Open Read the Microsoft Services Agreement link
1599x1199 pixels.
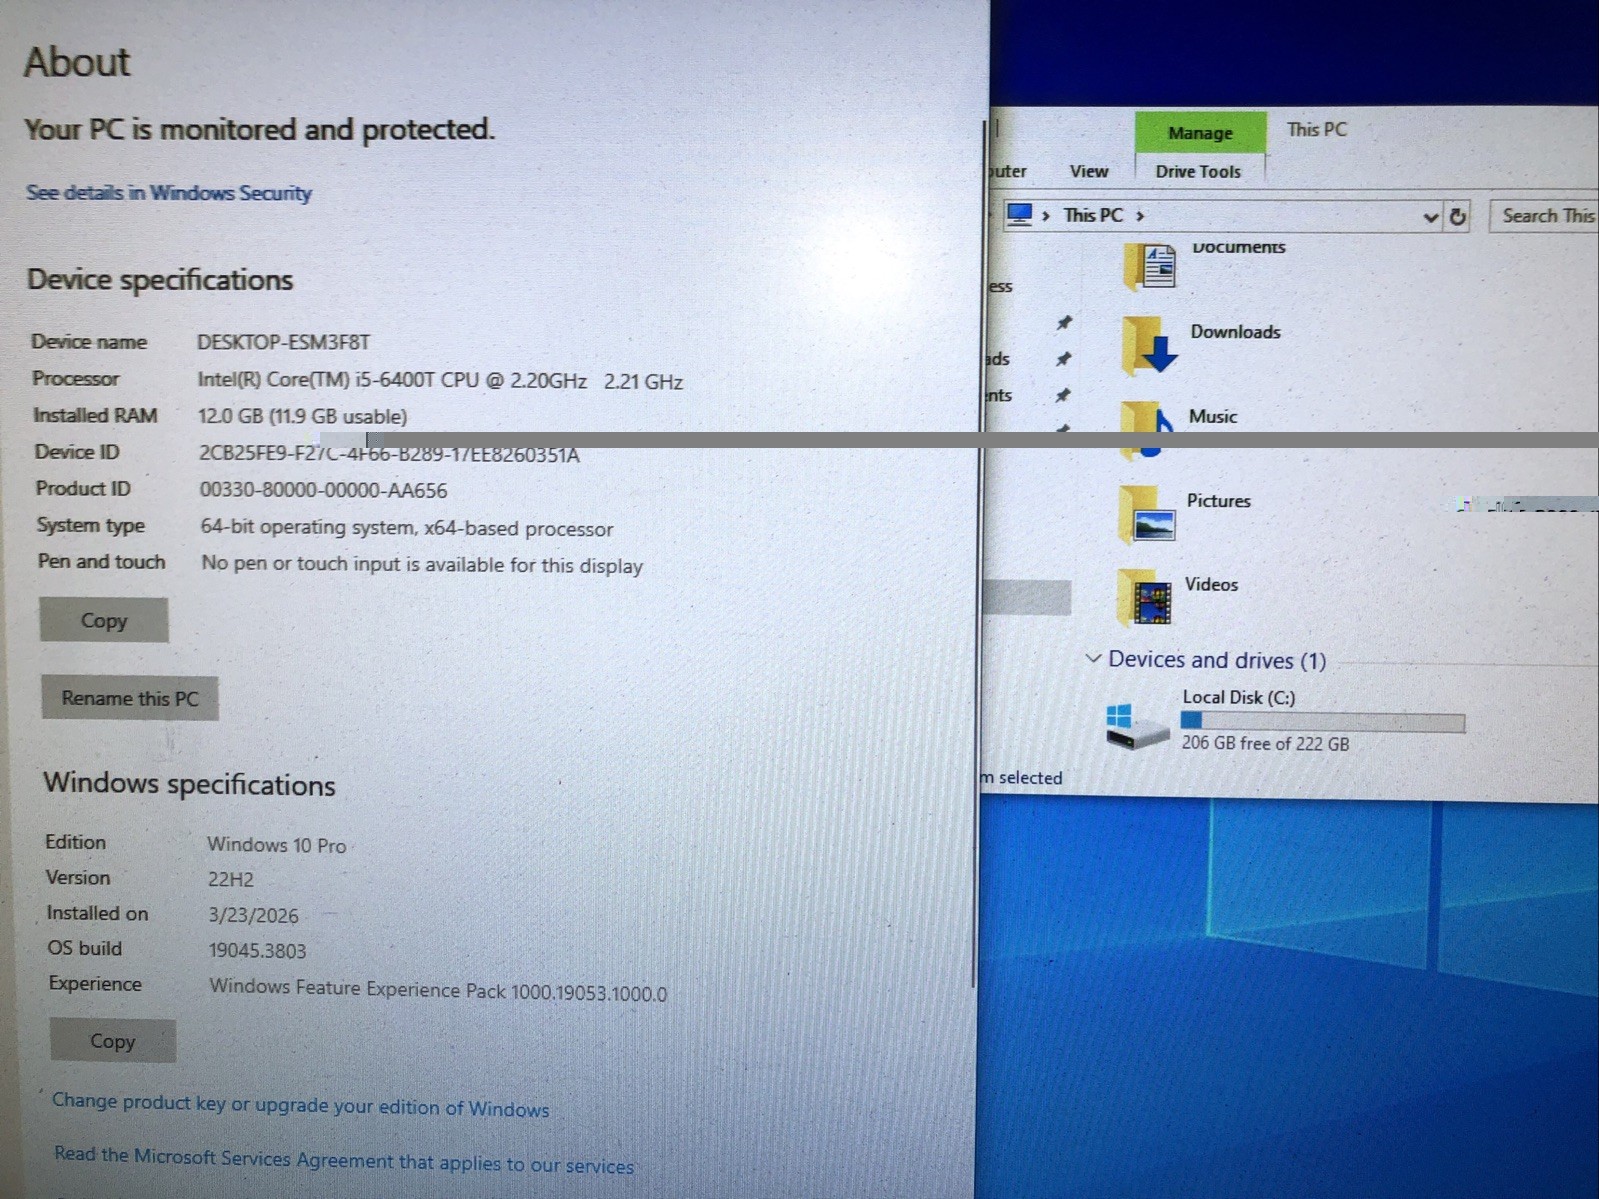344,1159
